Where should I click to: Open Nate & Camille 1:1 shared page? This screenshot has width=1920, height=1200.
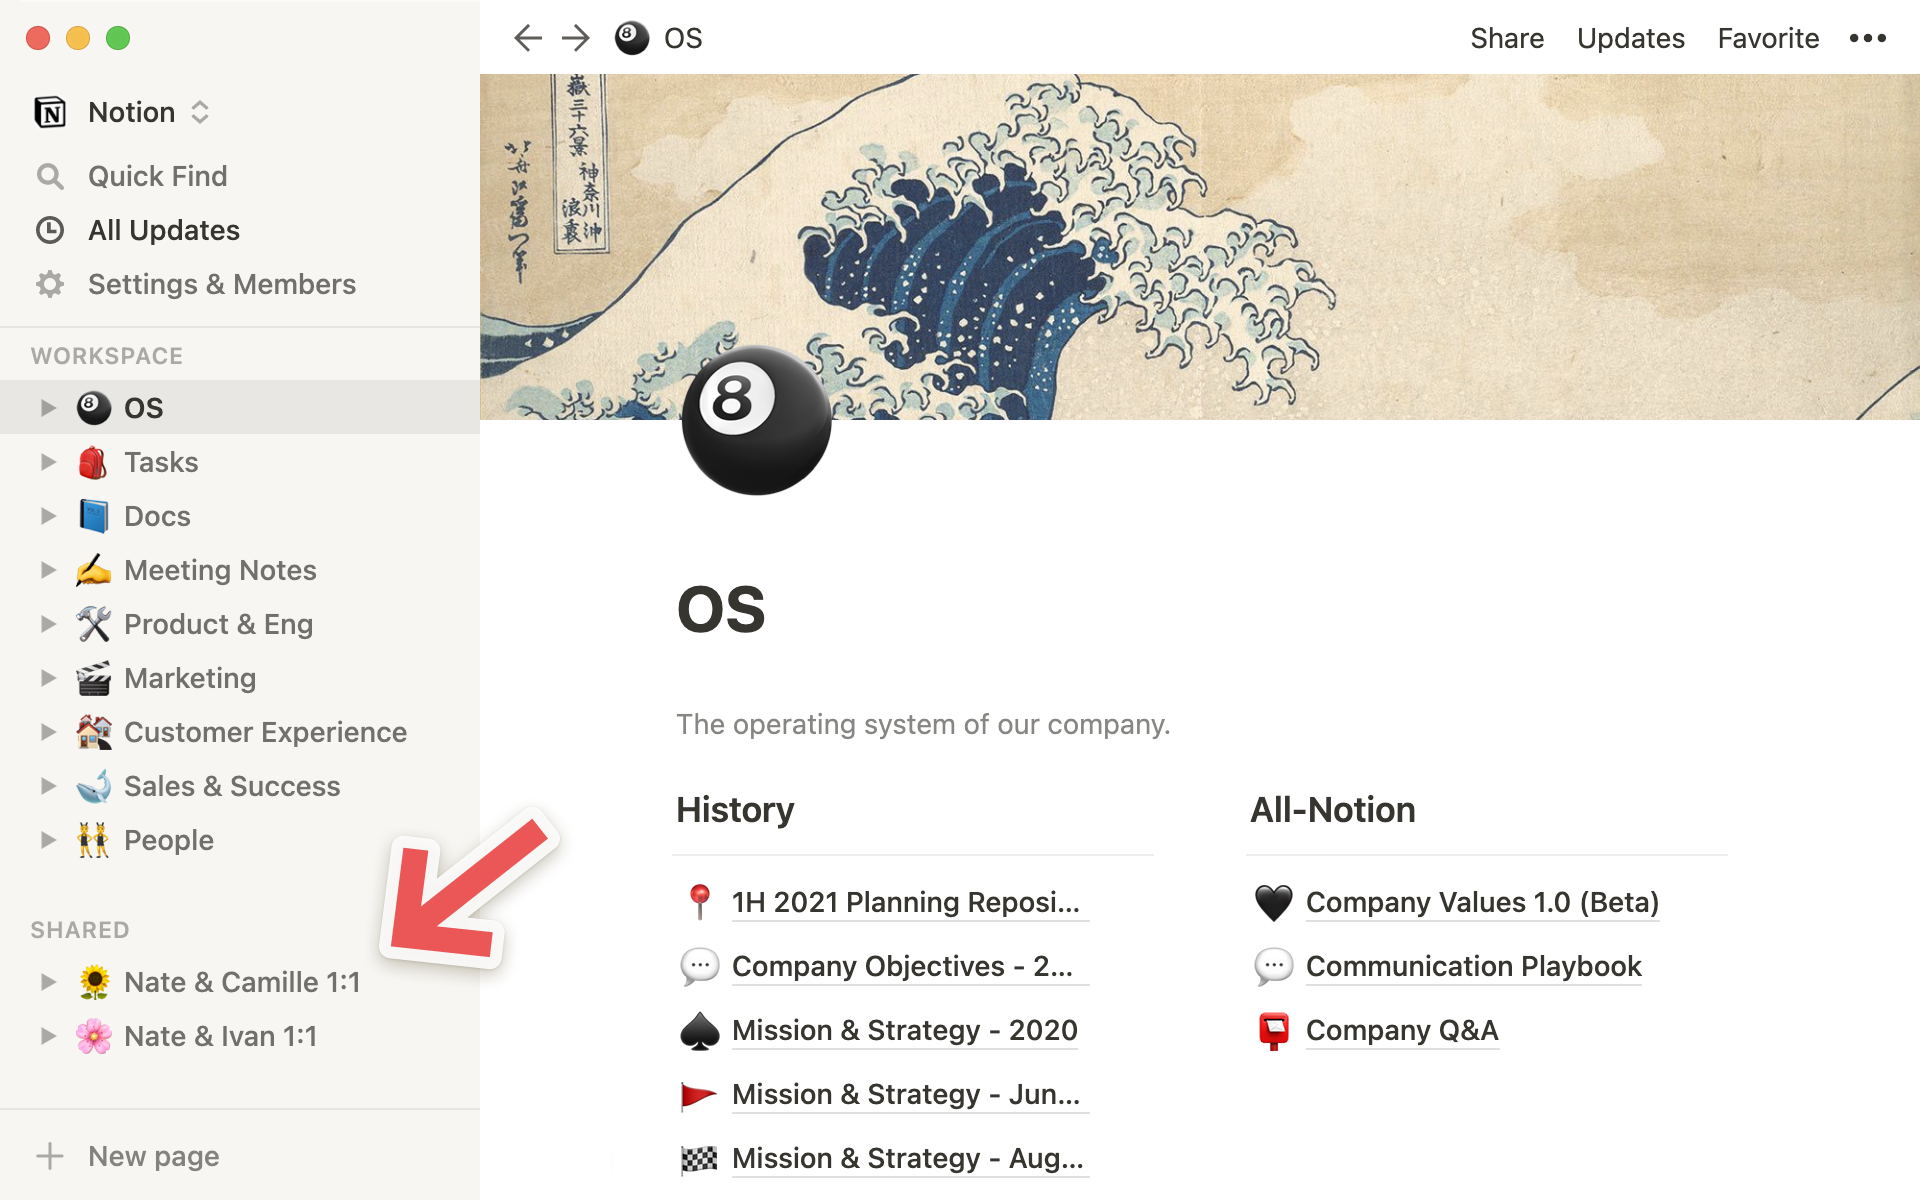[x=242, y=982]
